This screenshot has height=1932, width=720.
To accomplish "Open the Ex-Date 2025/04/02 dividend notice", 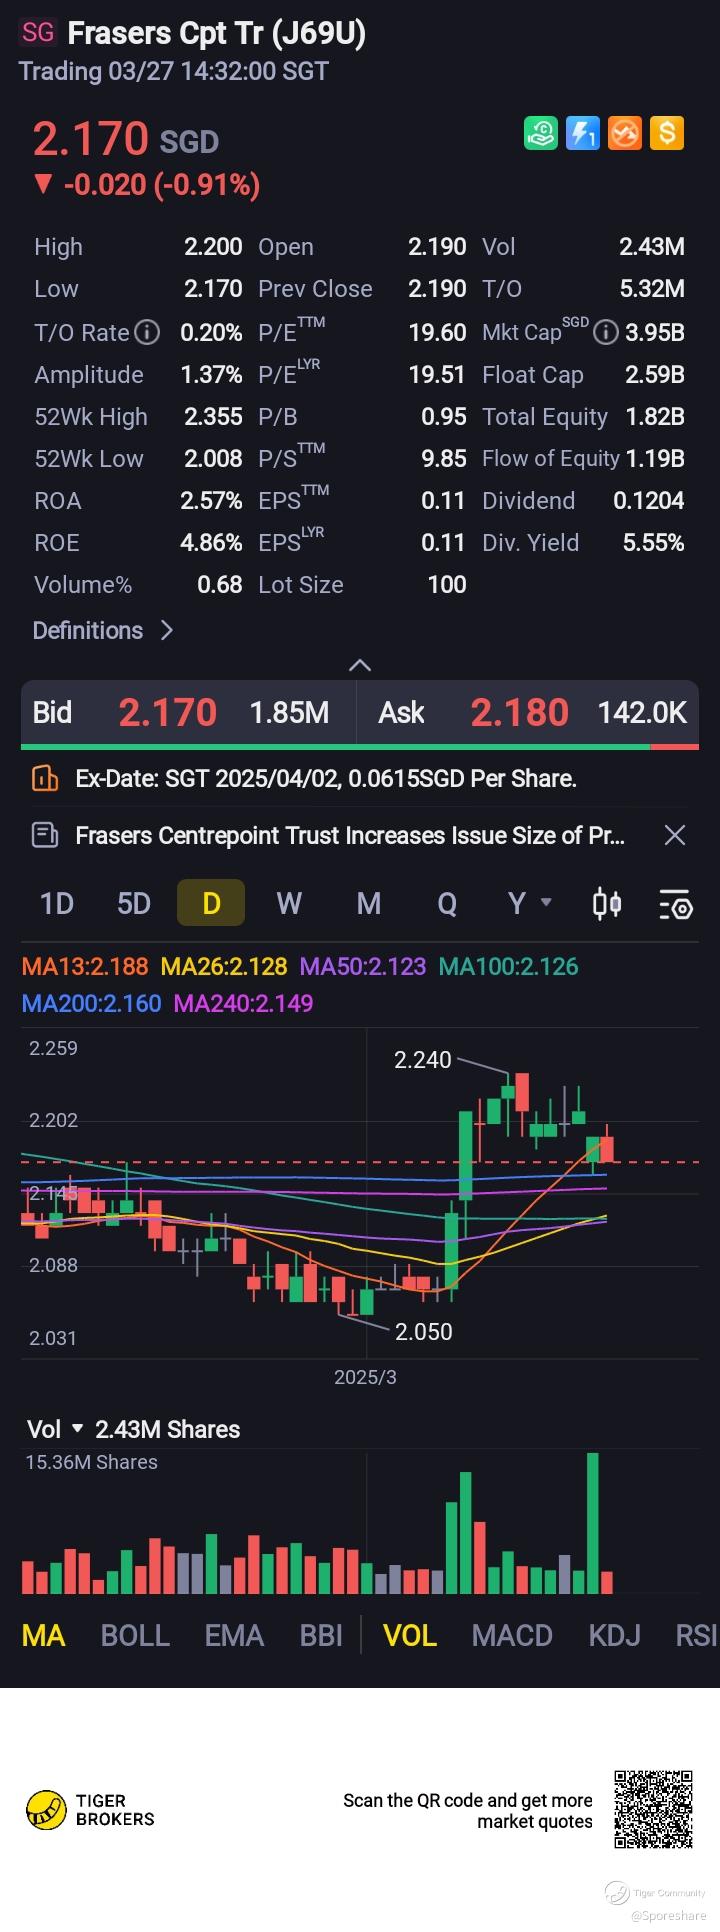I will click(x=326, y=778).
